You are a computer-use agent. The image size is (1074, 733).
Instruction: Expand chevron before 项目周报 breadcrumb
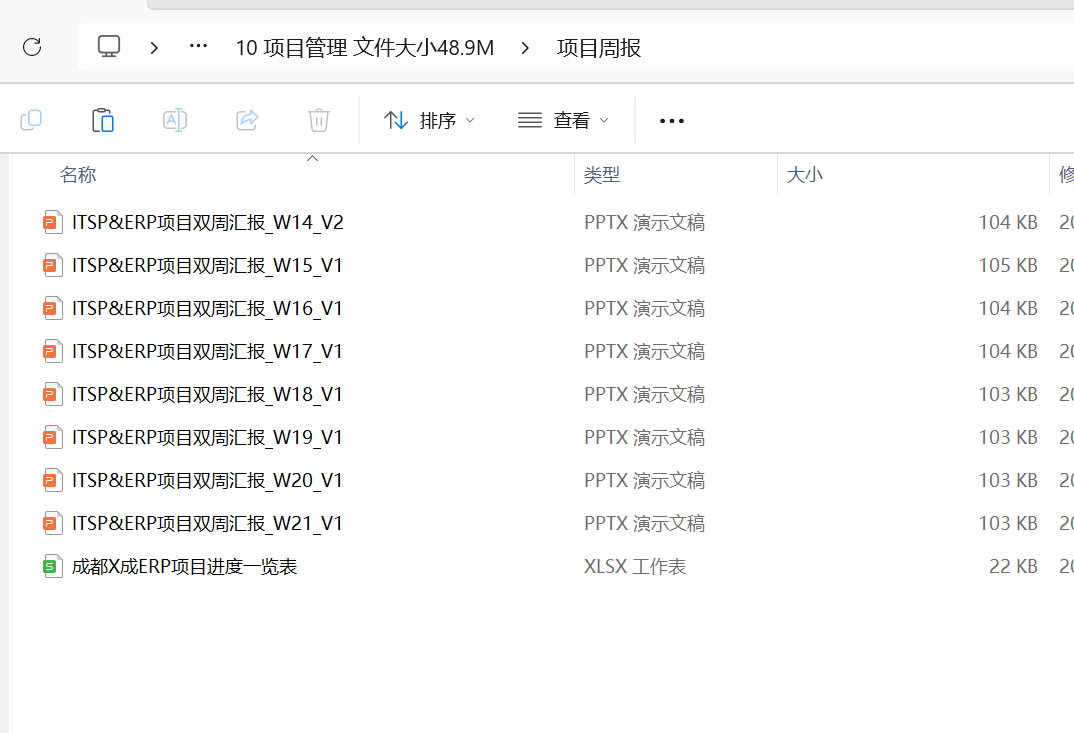tap(526, 47)
